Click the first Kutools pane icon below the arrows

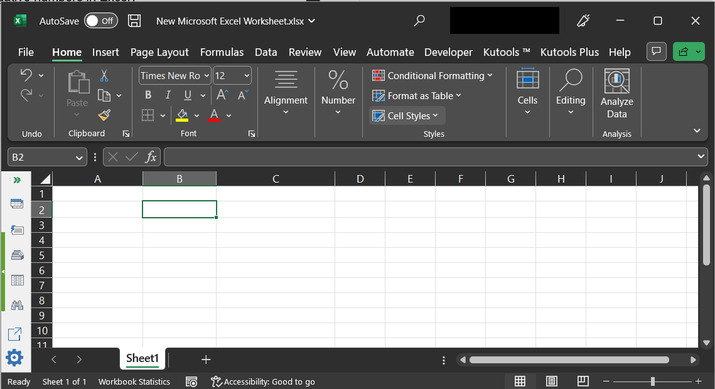(17, 203)
